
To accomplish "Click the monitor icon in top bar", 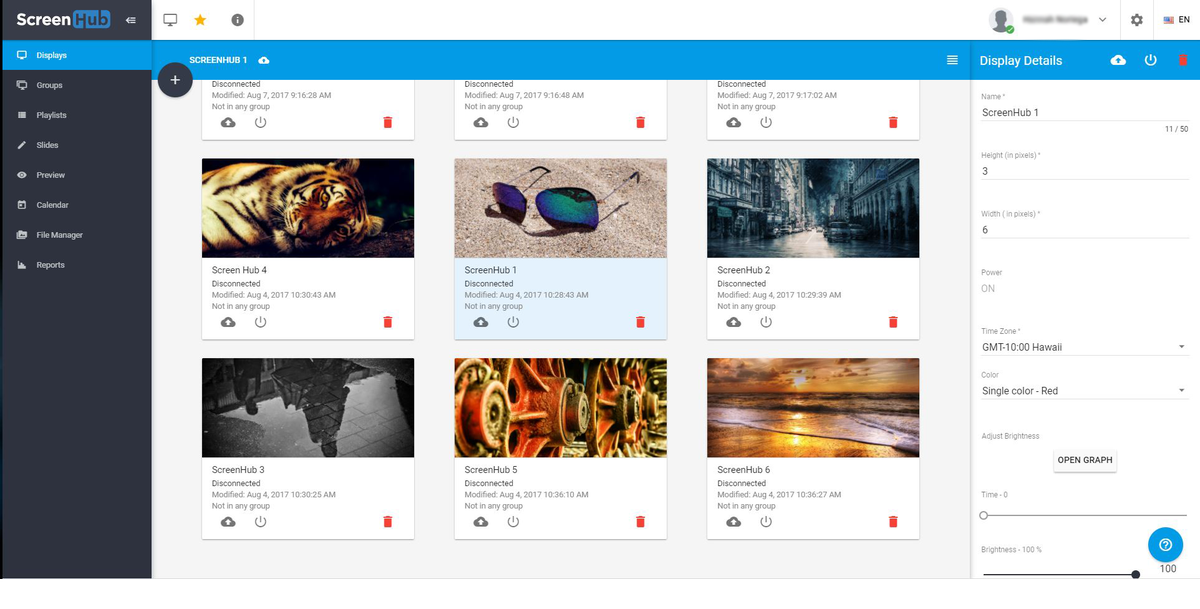I will tap(170, 20).
